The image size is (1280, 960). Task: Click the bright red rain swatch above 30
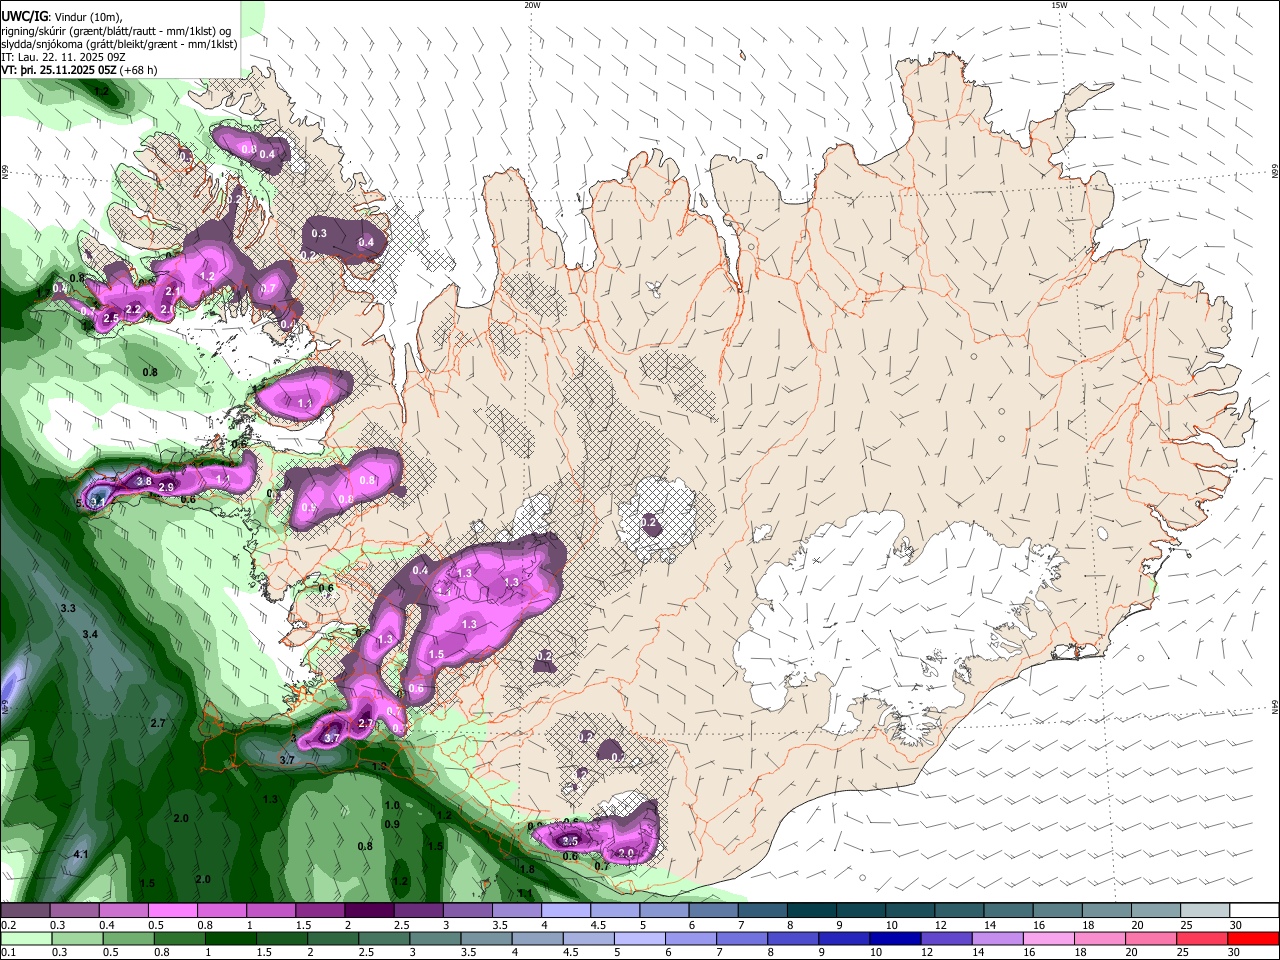(1252, 938)
